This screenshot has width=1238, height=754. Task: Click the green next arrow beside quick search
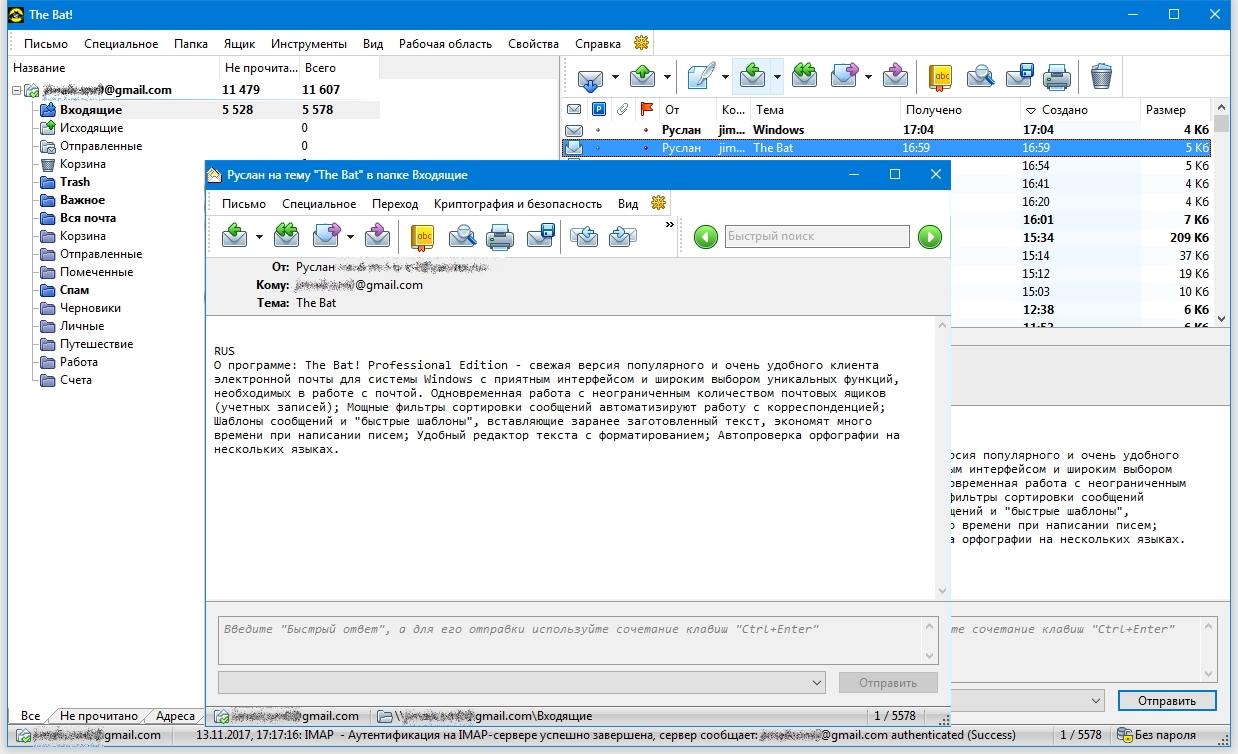(930, 237)
